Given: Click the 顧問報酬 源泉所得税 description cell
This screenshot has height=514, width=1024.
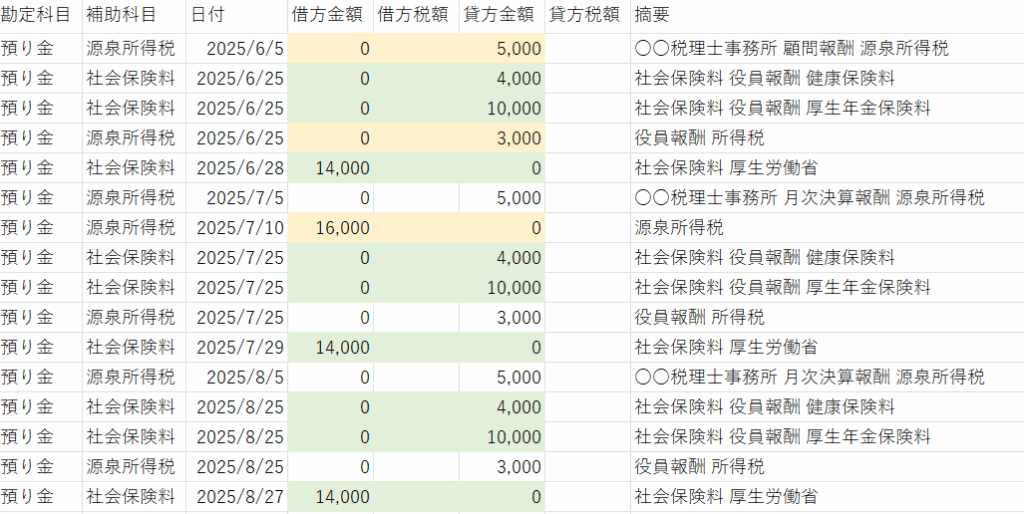Looking at the screenshot, I should coord(791,48).
